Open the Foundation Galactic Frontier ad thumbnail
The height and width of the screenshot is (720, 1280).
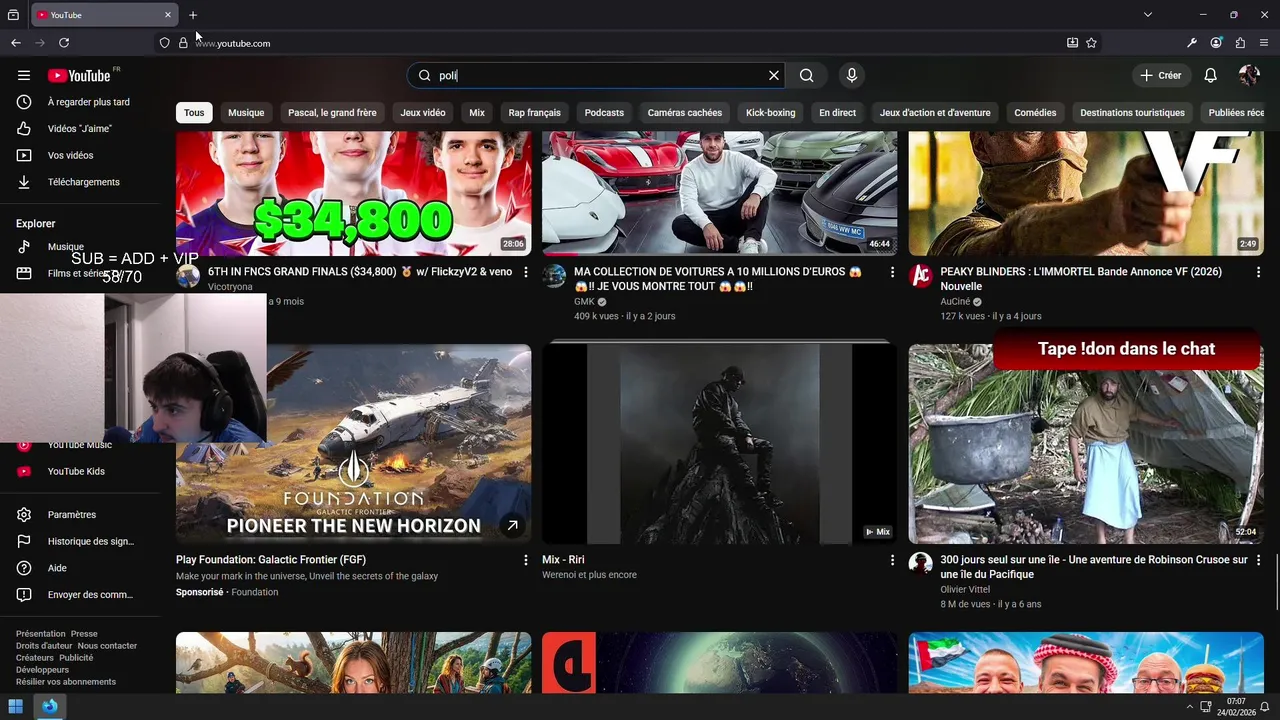(353, 443)
